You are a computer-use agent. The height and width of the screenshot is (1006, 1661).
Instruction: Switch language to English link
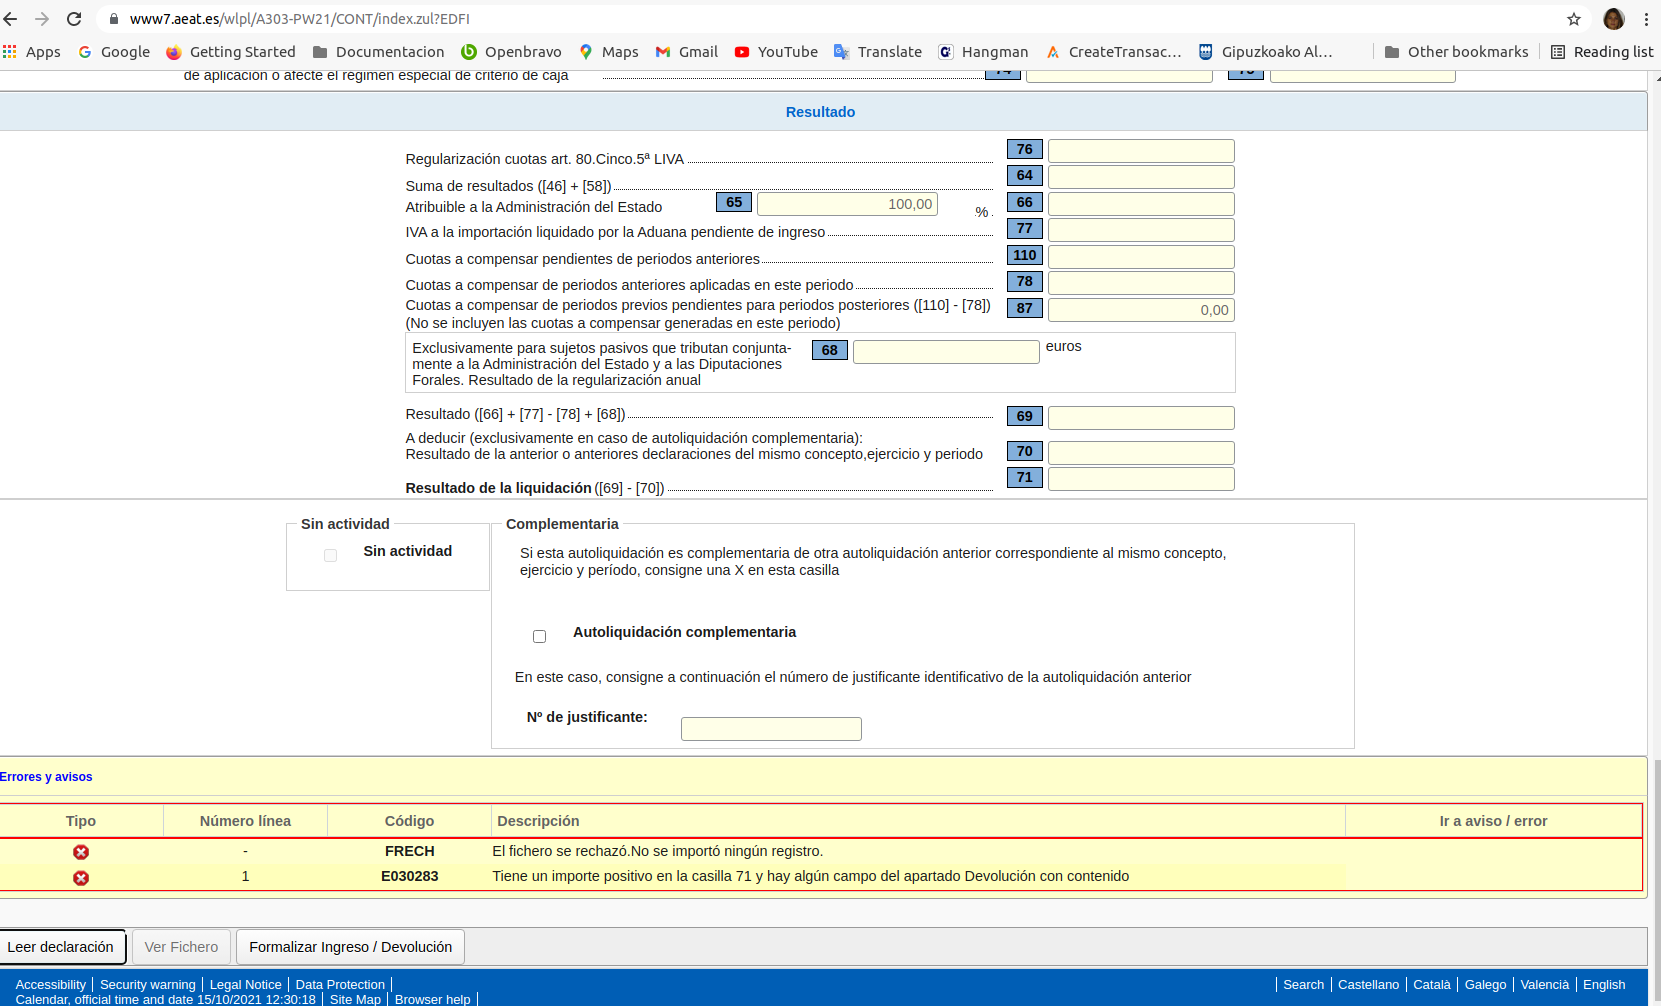point(1604,985)
